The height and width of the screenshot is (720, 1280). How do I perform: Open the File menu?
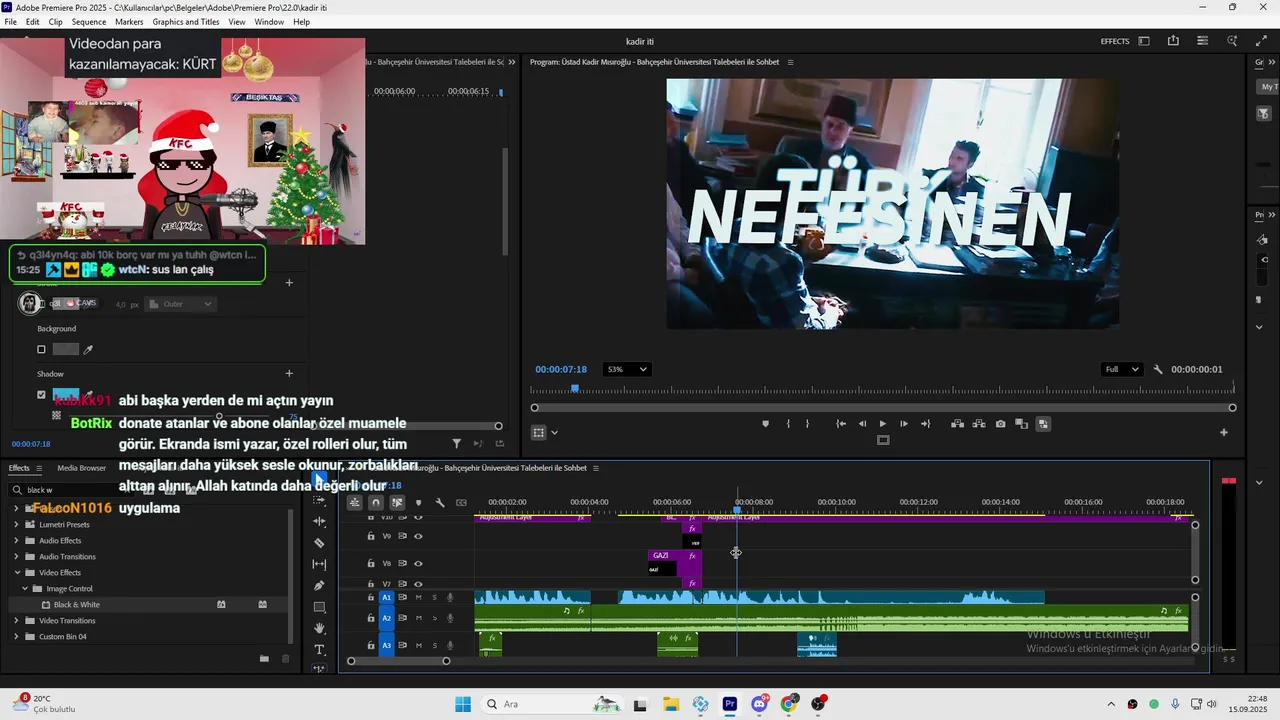pyautogui.click(x=10, y=22)
